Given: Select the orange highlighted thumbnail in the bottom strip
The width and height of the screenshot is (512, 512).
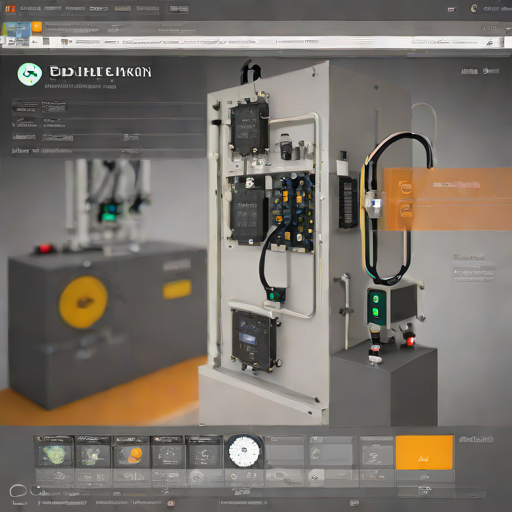Looking at the screenshot, I should (424, 452).
